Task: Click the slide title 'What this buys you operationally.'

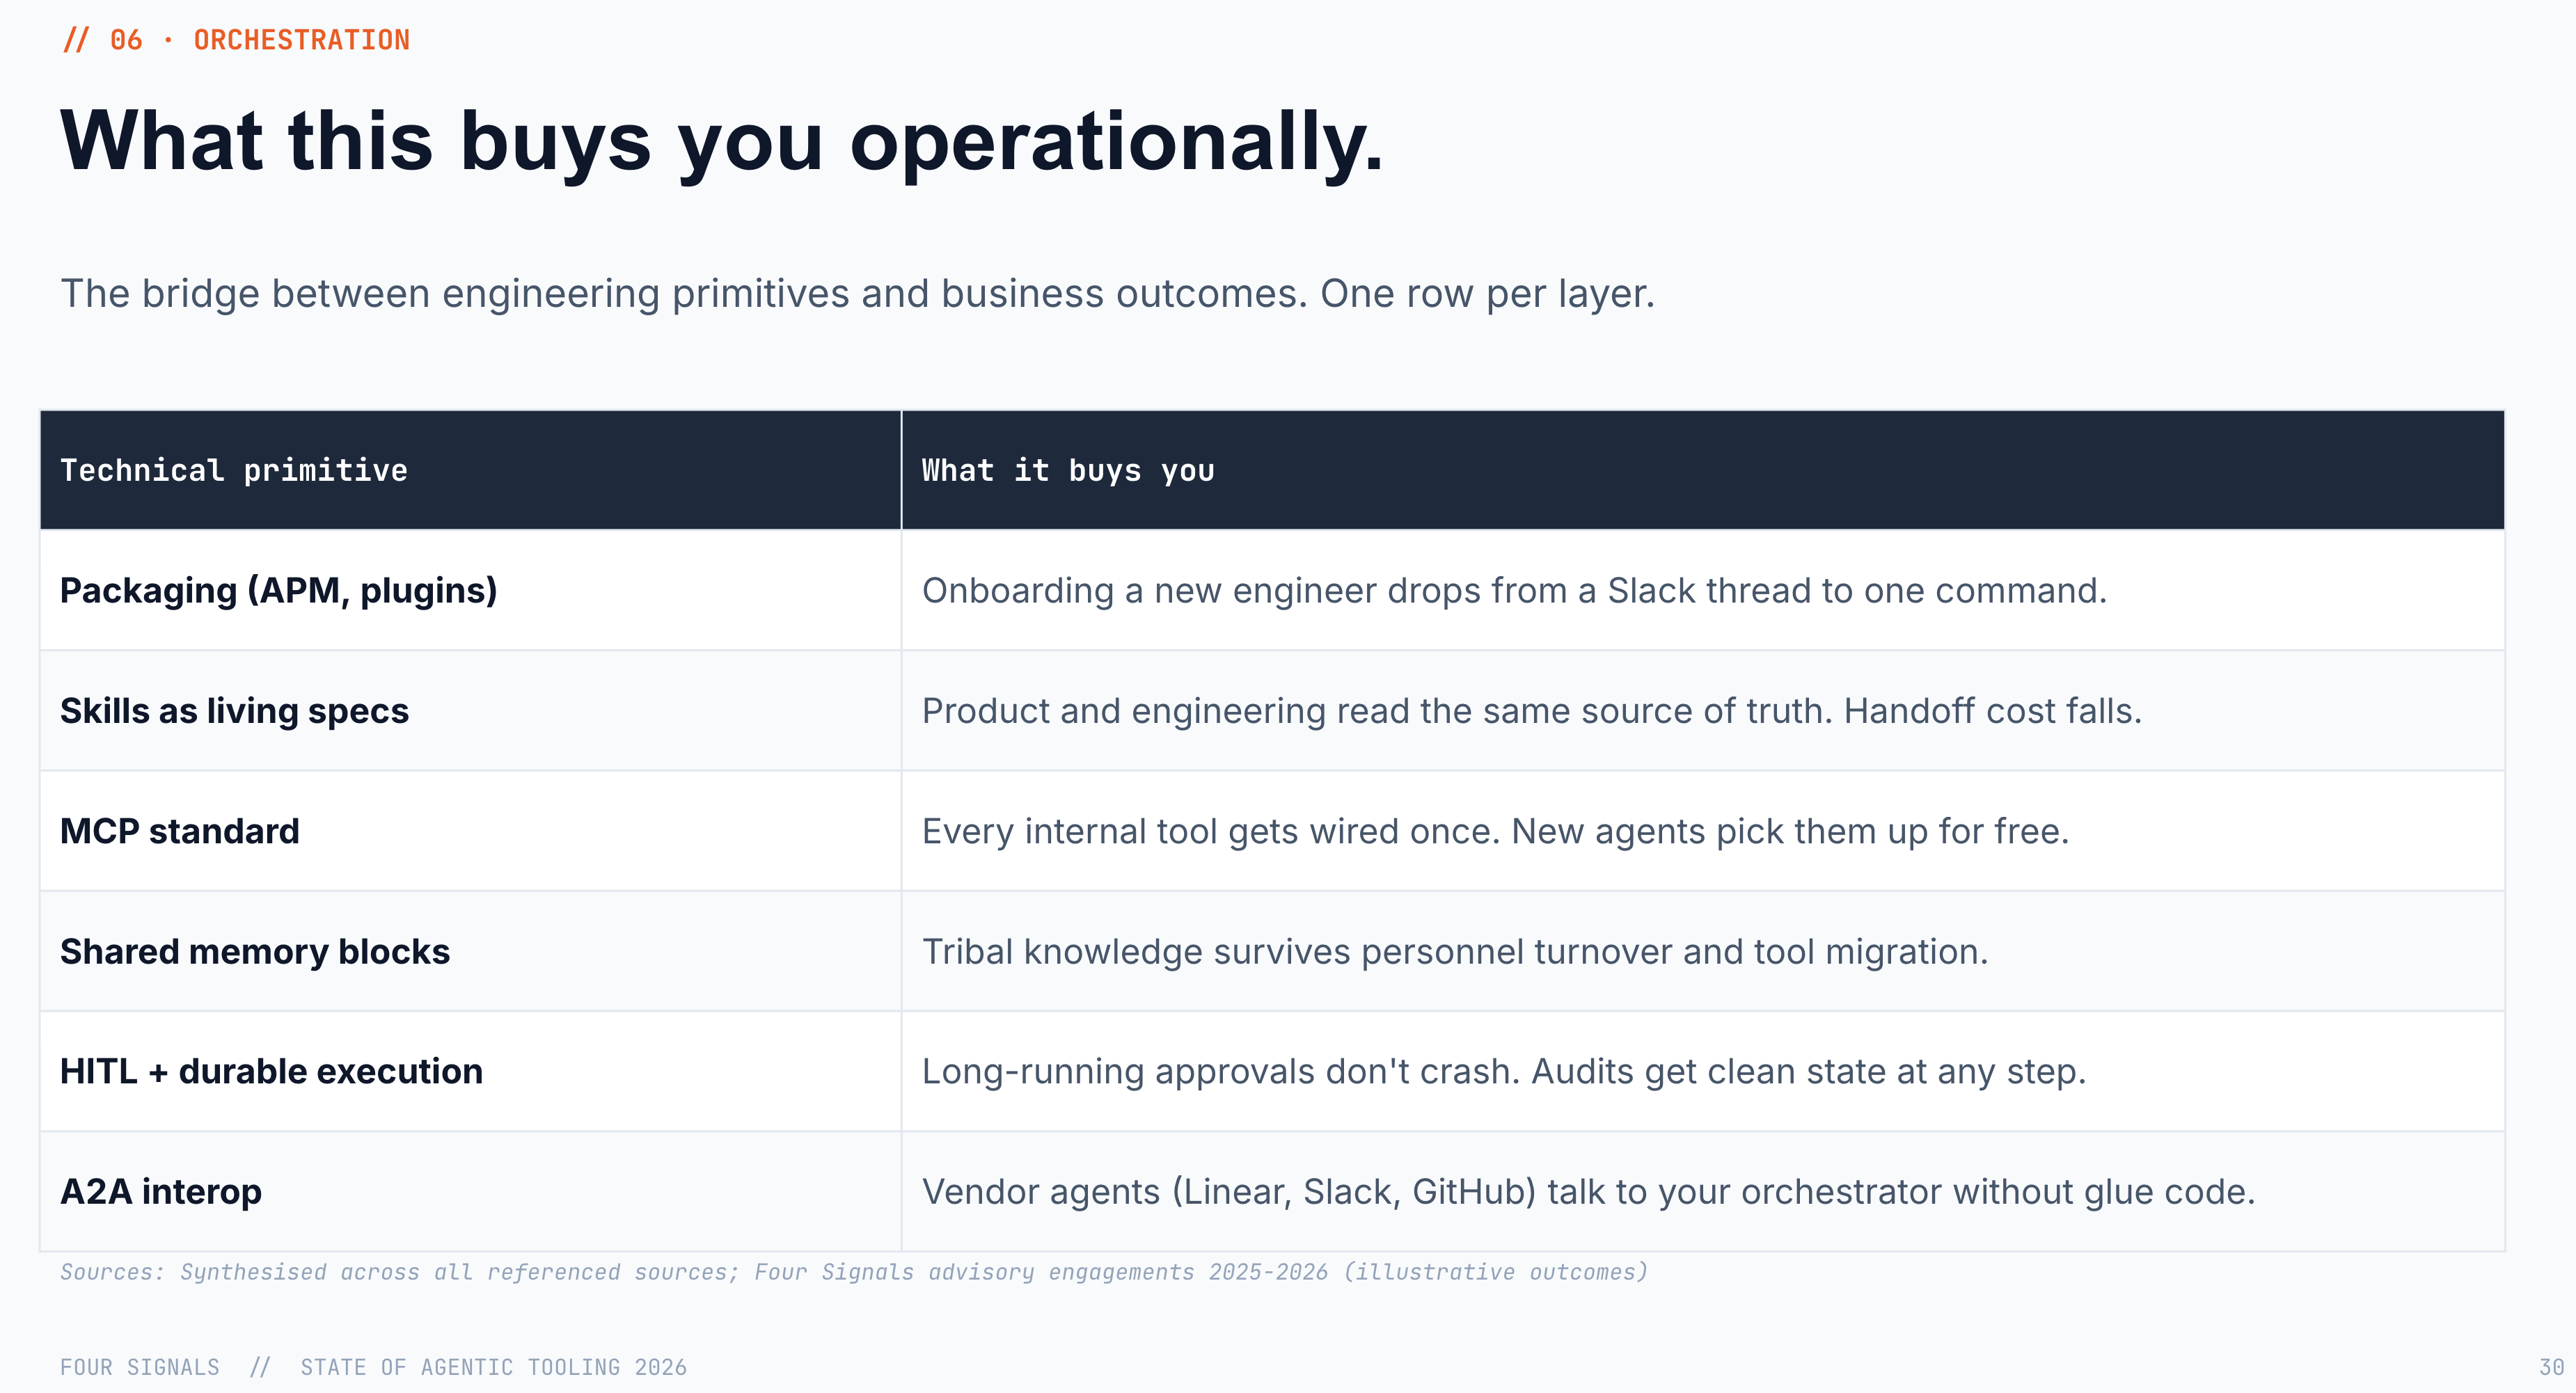Action: 721,142
